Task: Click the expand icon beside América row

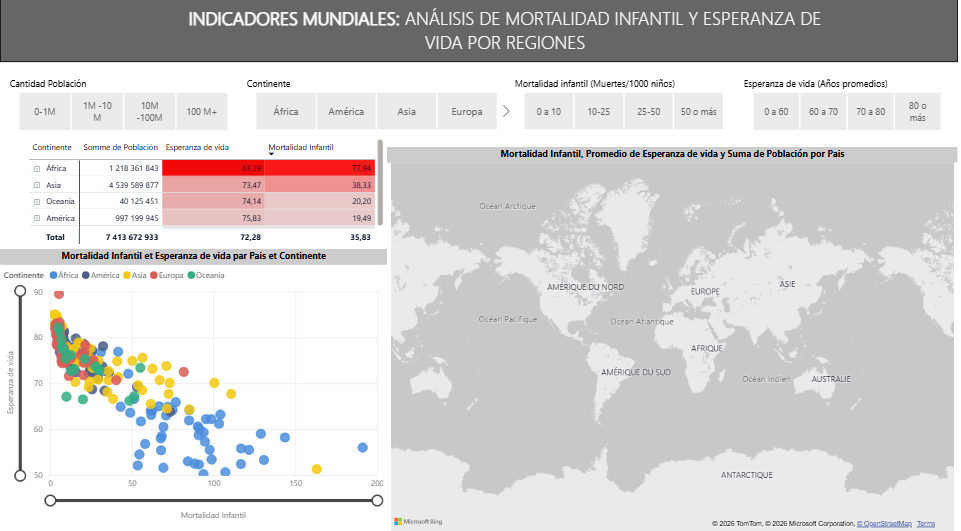Action: coord(37,217)
